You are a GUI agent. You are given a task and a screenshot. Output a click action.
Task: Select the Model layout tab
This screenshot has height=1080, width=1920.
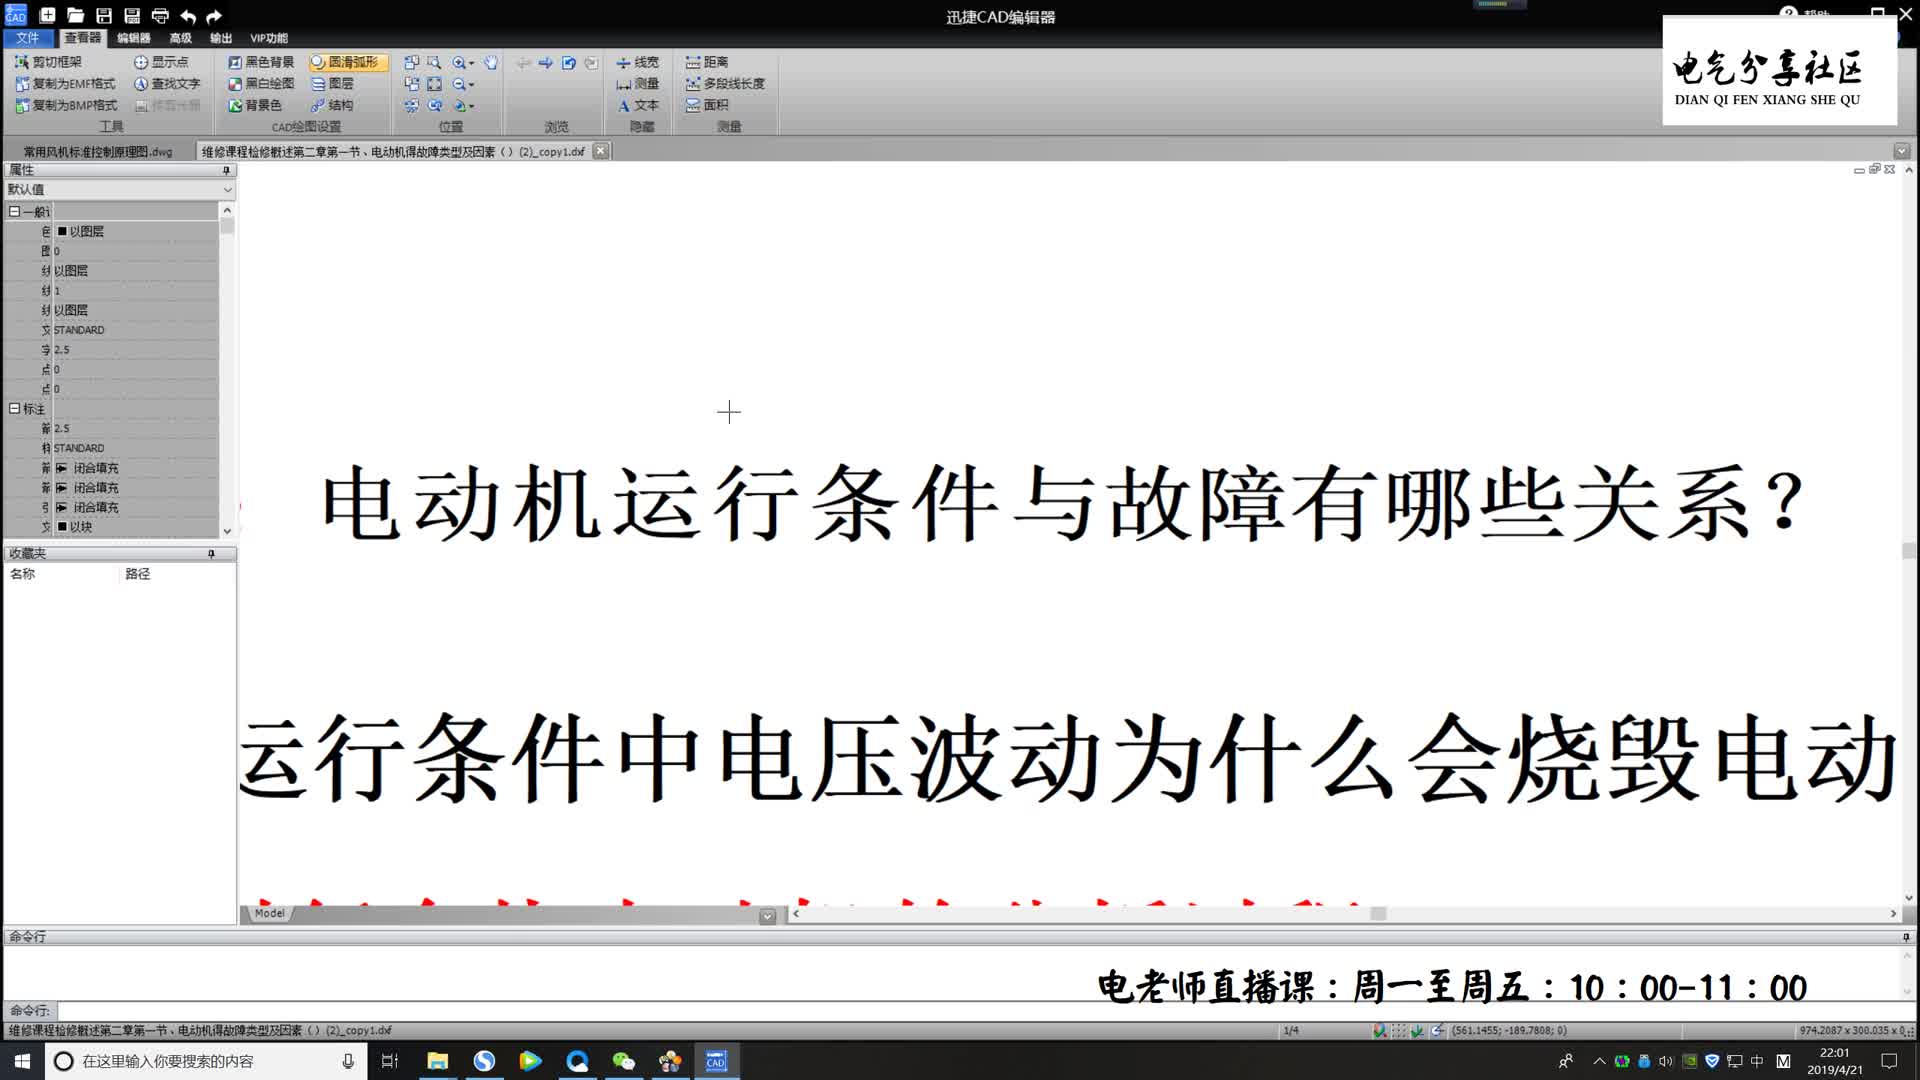point(269,913)
